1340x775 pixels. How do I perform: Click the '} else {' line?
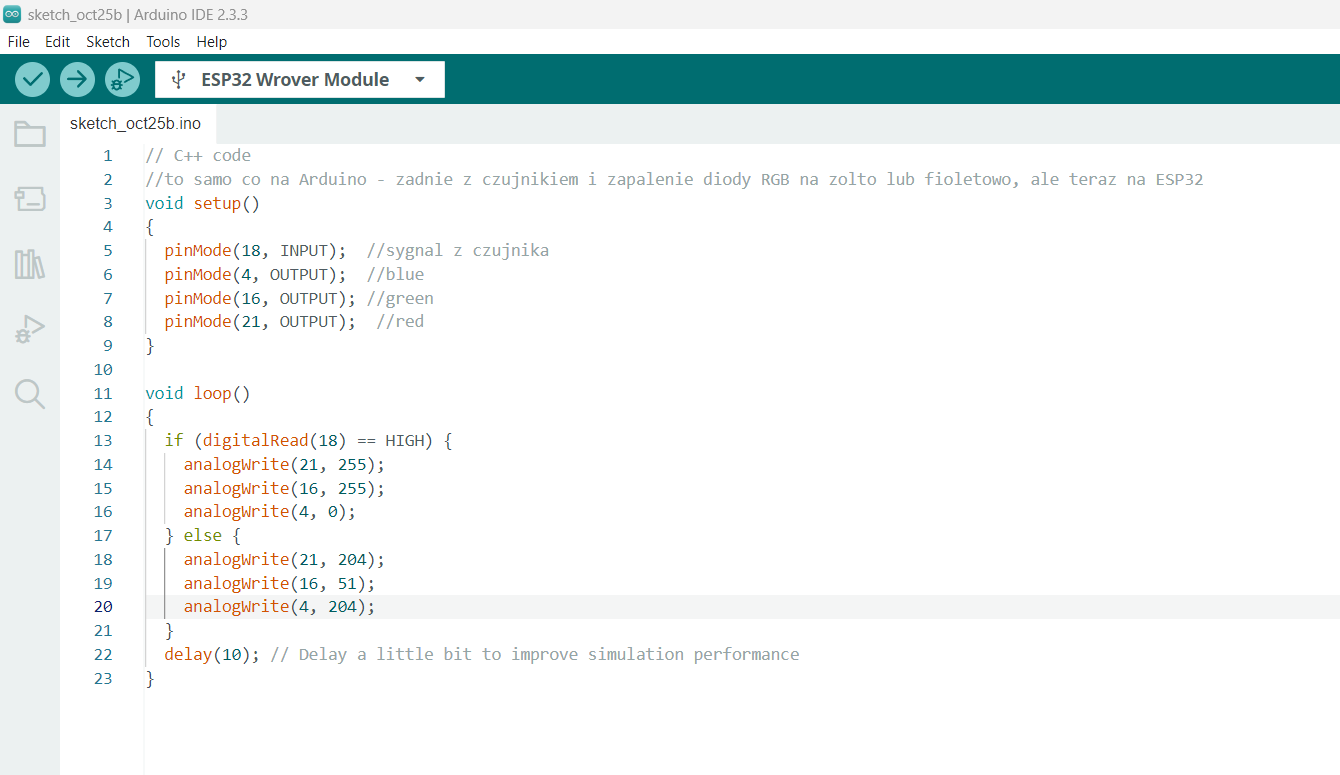[202, 536]
